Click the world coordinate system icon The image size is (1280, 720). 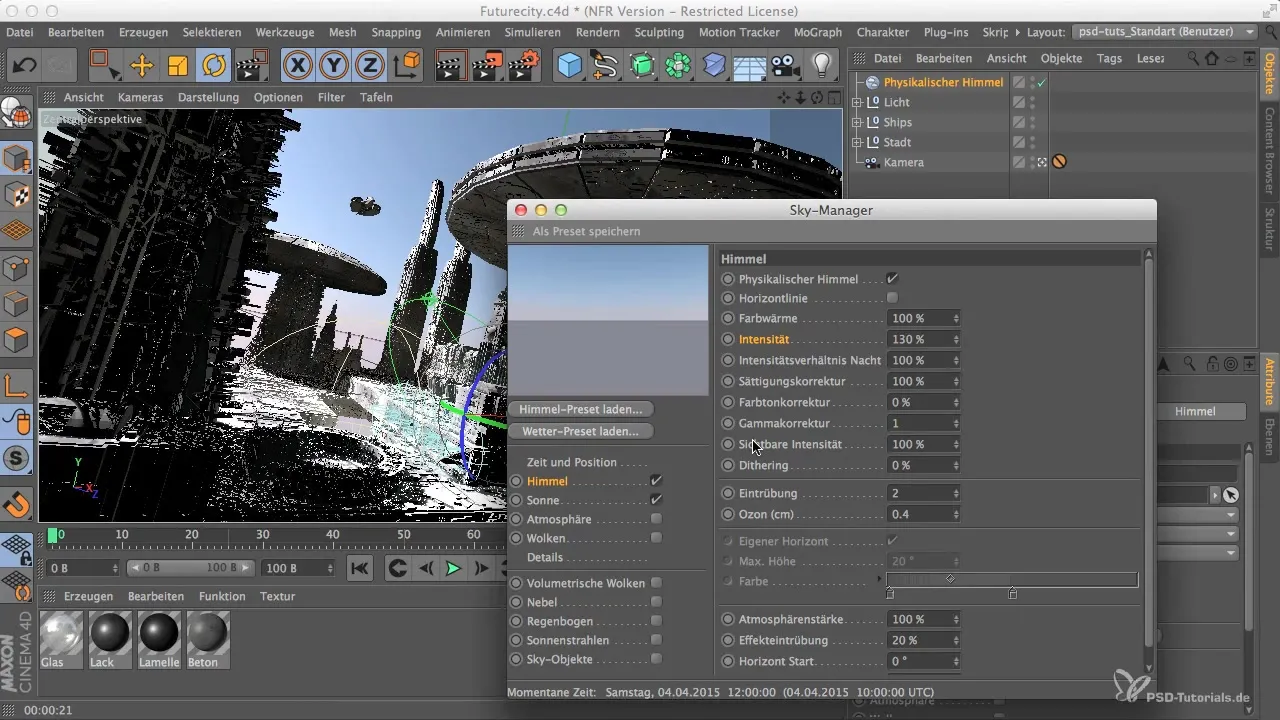(407, 67)
